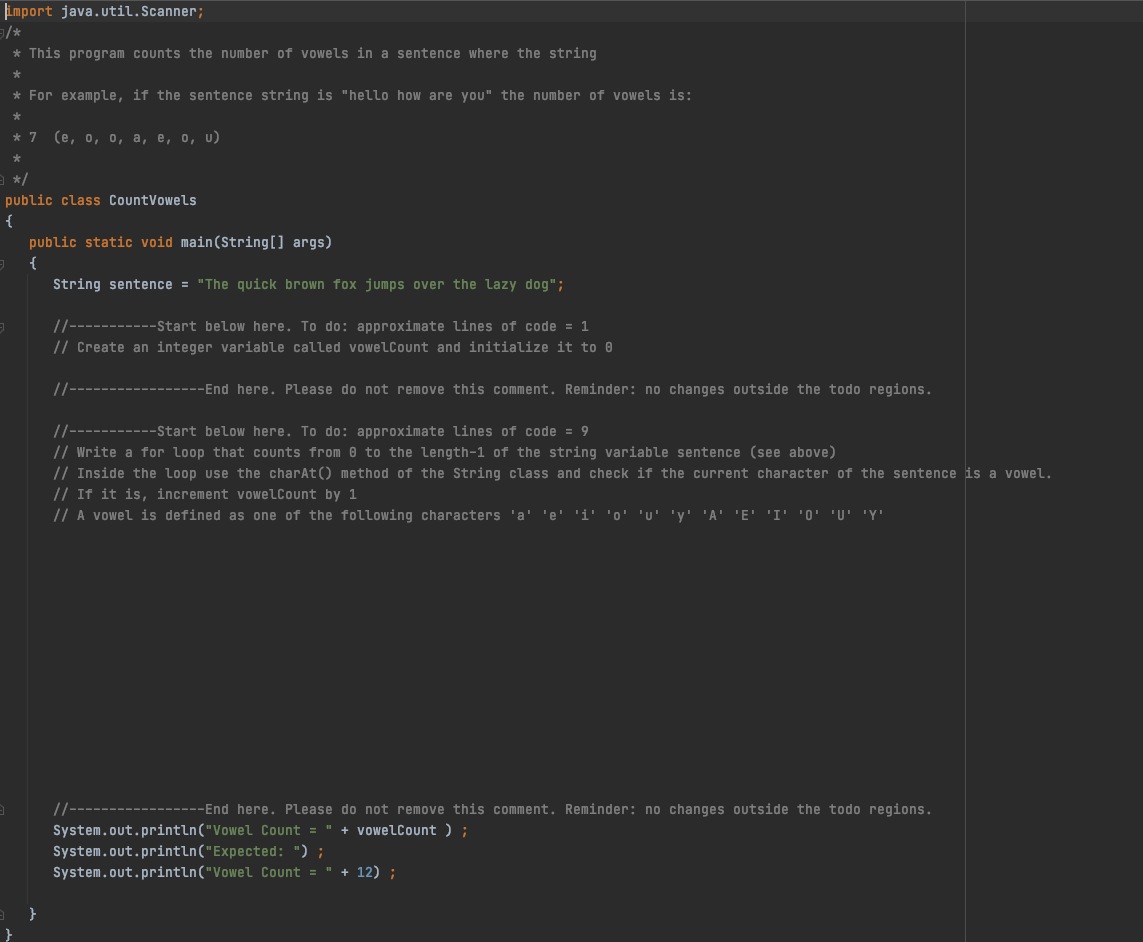This screenshot has width=1143, height=942.
Task: Click the gutter fold icon next to the String sentence line
Action: (4, 284)
